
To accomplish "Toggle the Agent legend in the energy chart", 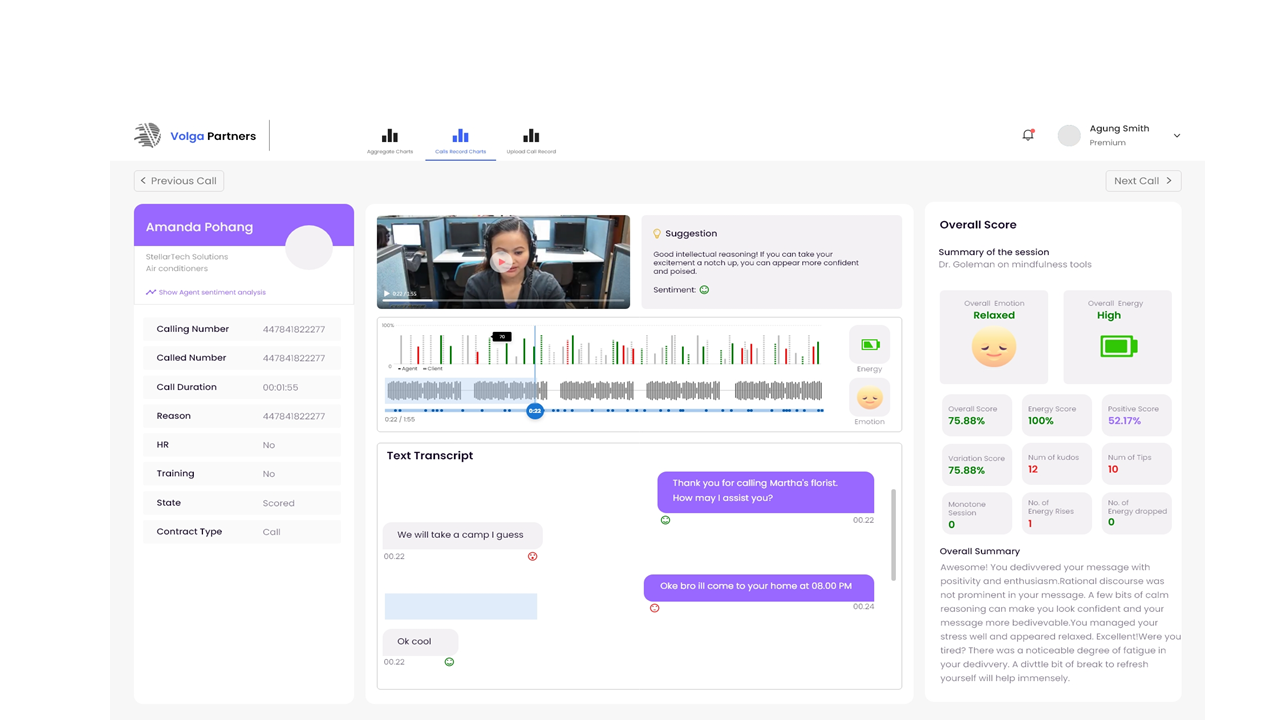I will coord(407,369).
